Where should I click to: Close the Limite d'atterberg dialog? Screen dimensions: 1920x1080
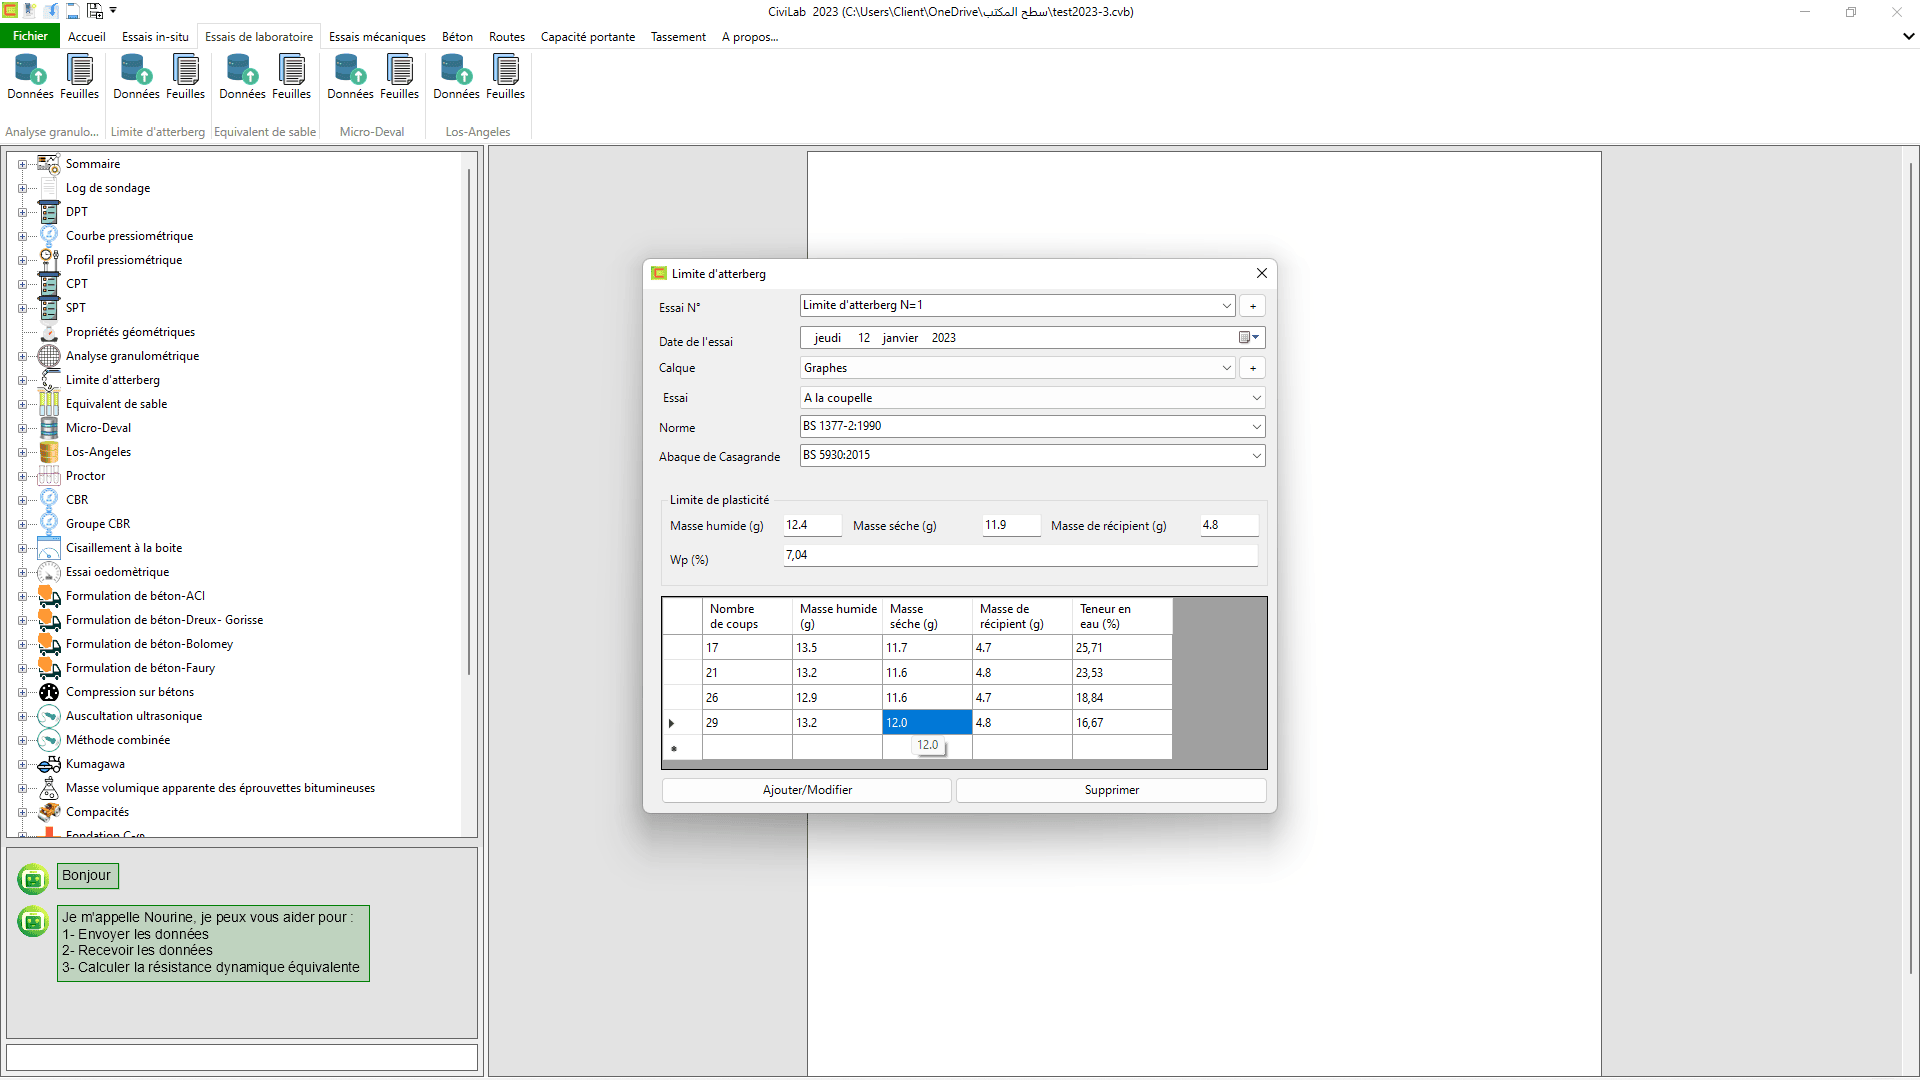pyautogui.click(x=1261, y=273)
